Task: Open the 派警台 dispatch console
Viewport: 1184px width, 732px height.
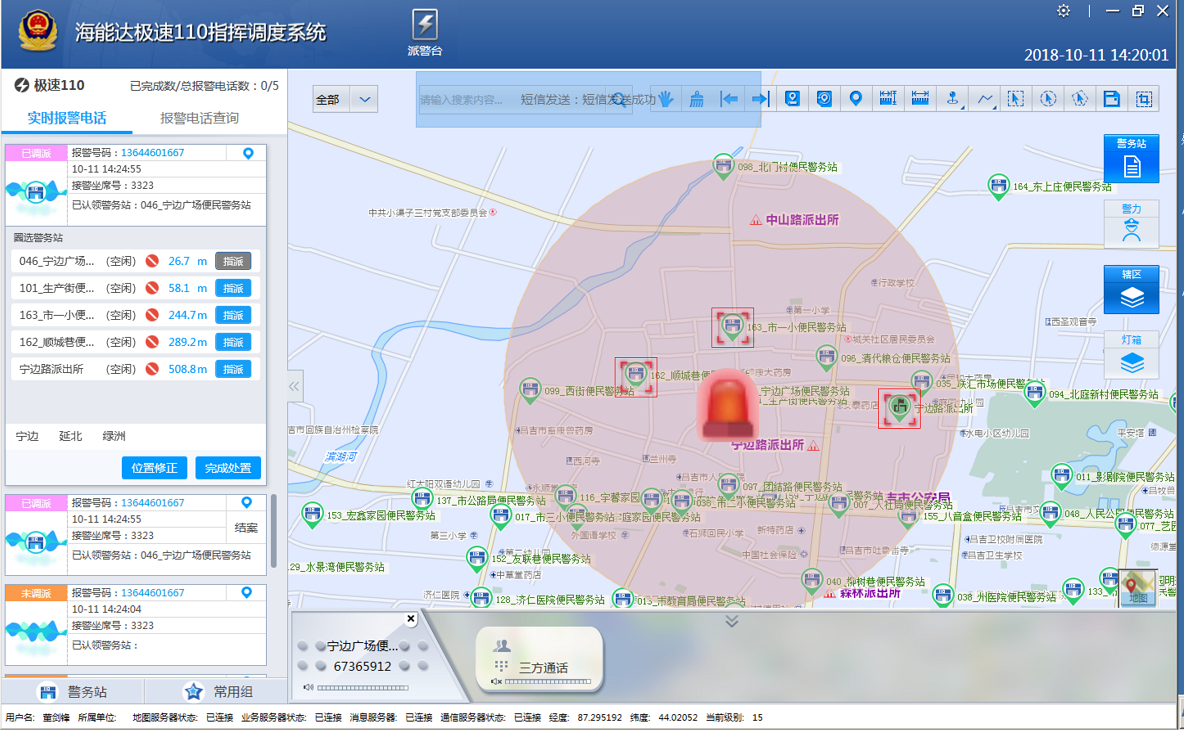Action: pos(425,33)
